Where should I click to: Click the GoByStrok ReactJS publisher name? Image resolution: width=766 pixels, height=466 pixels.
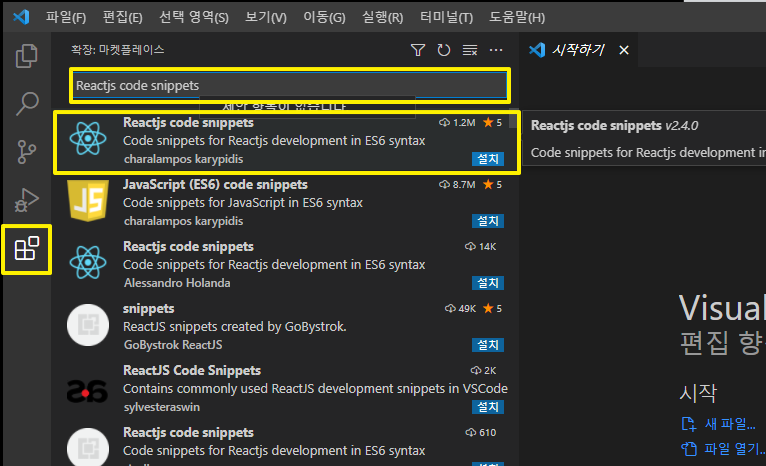(x=173, y=345)
